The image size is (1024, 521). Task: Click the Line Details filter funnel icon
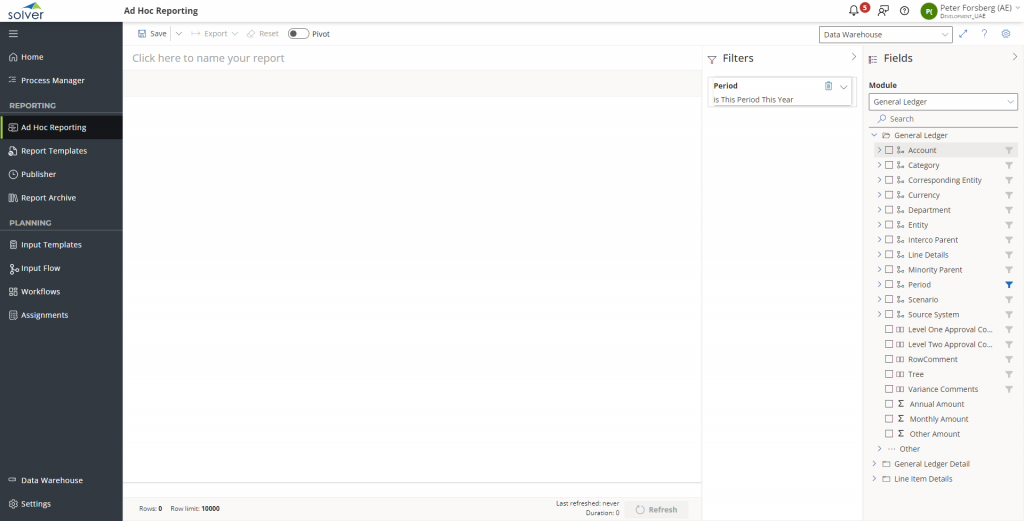[1009, 255]
